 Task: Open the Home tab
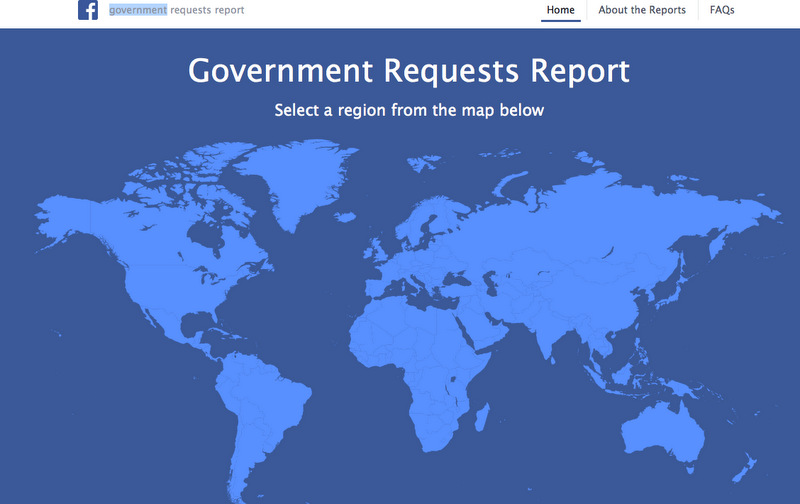pos(561,11)
